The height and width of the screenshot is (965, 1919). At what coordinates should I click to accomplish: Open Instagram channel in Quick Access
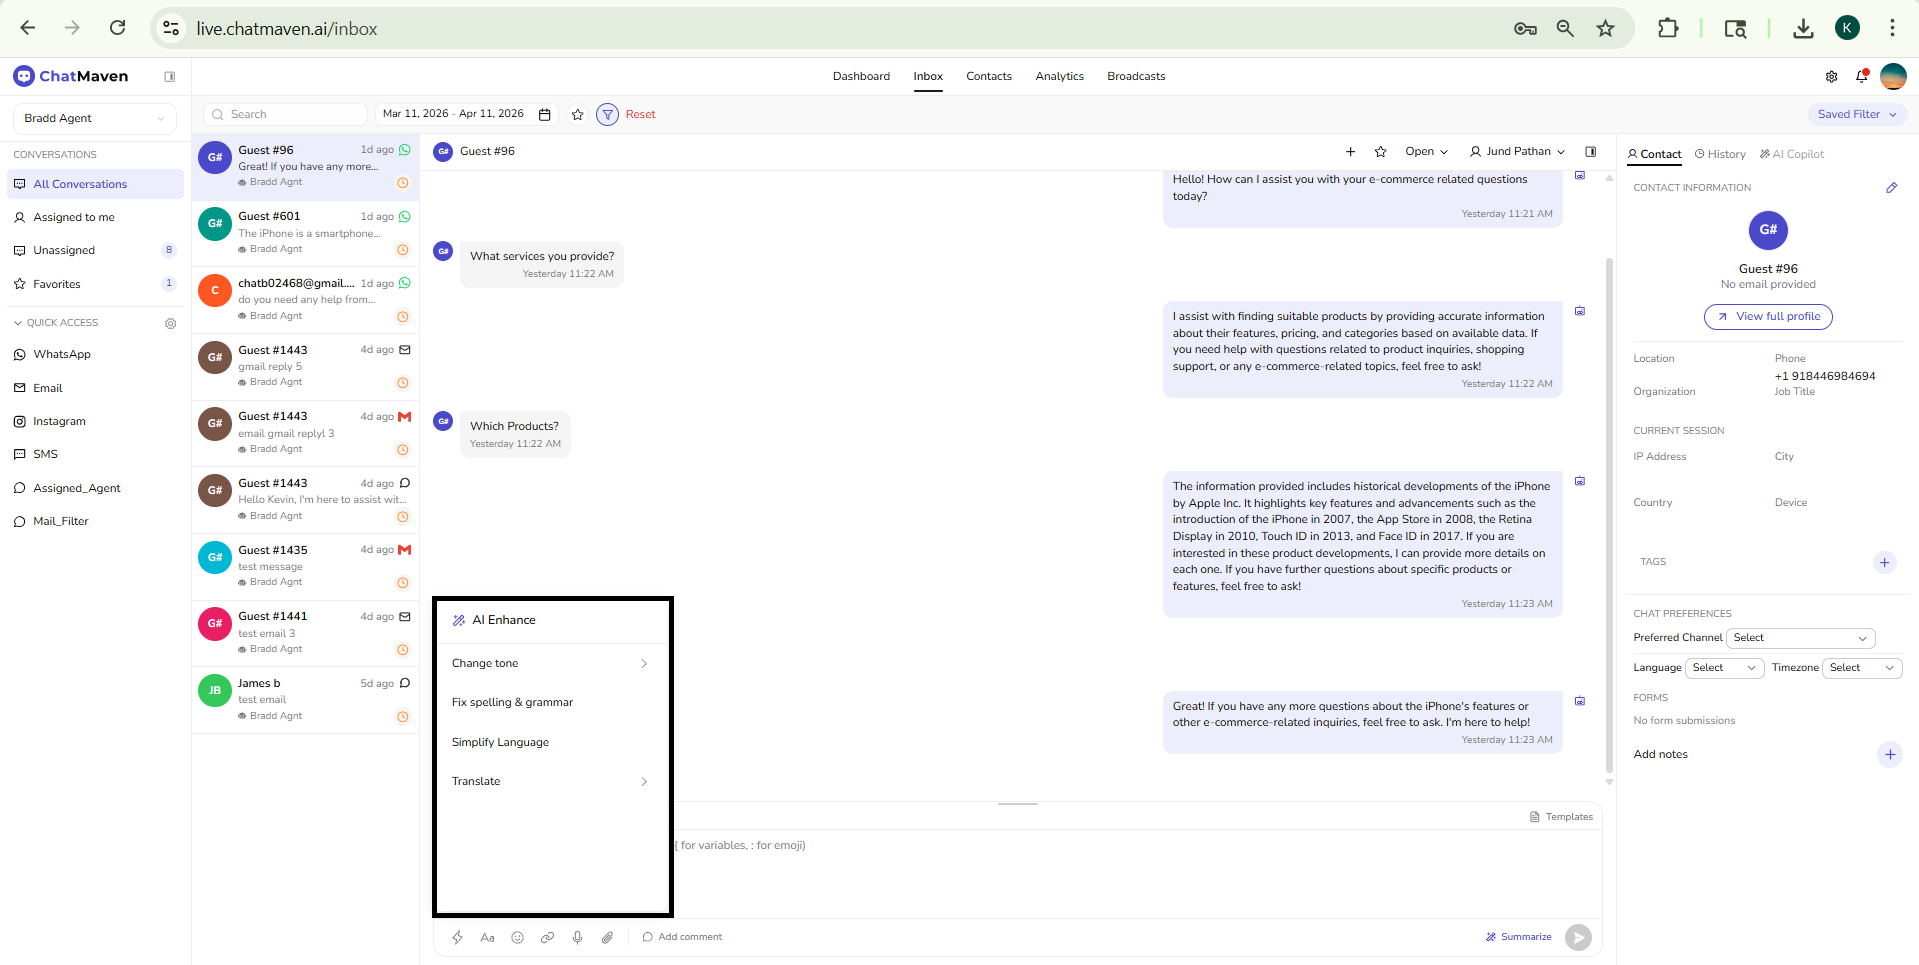[x=58, y=421]
